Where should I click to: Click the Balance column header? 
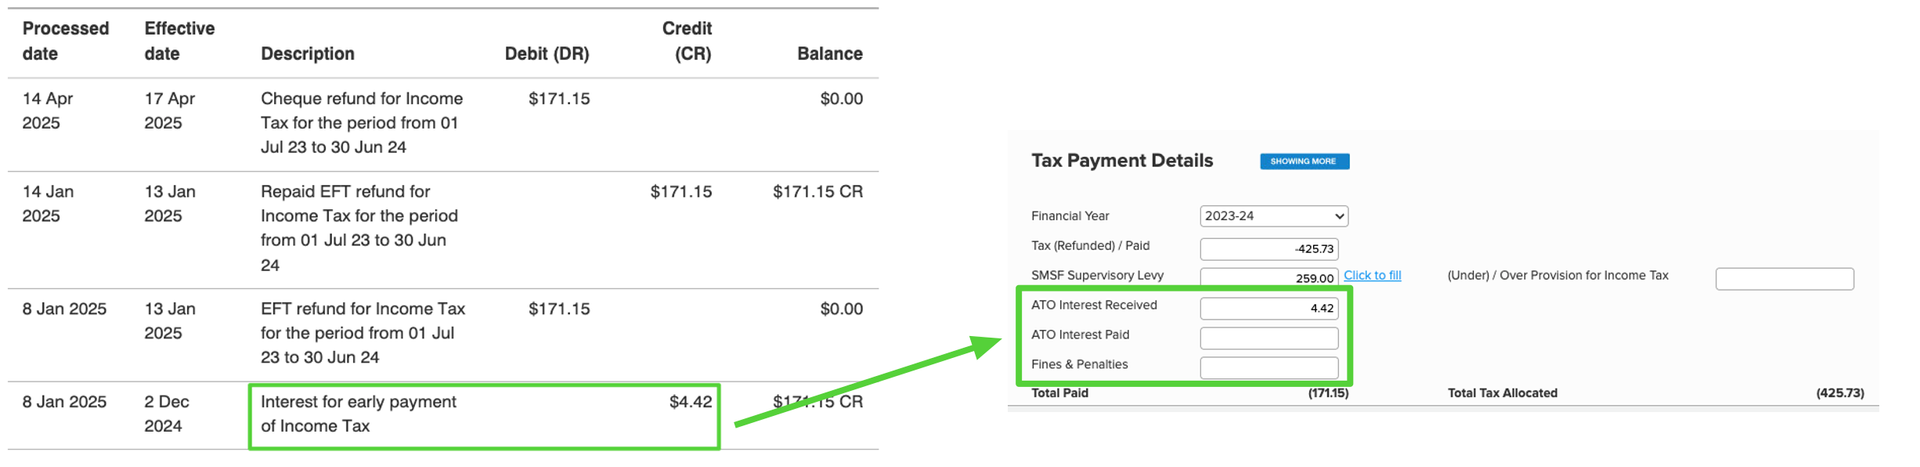(830, 54)
